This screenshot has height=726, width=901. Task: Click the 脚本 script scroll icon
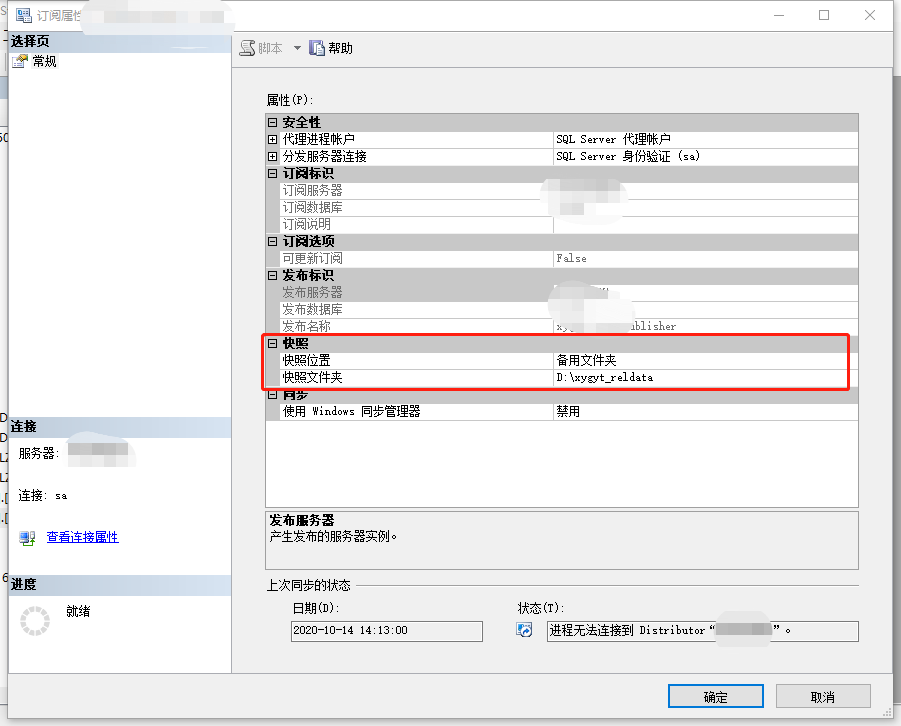(245, 49)
